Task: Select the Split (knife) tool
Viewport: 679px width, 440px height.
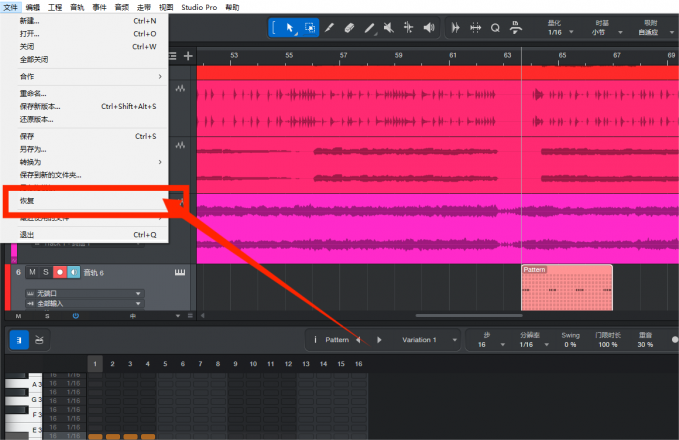Action: click(x=329, y=28)
